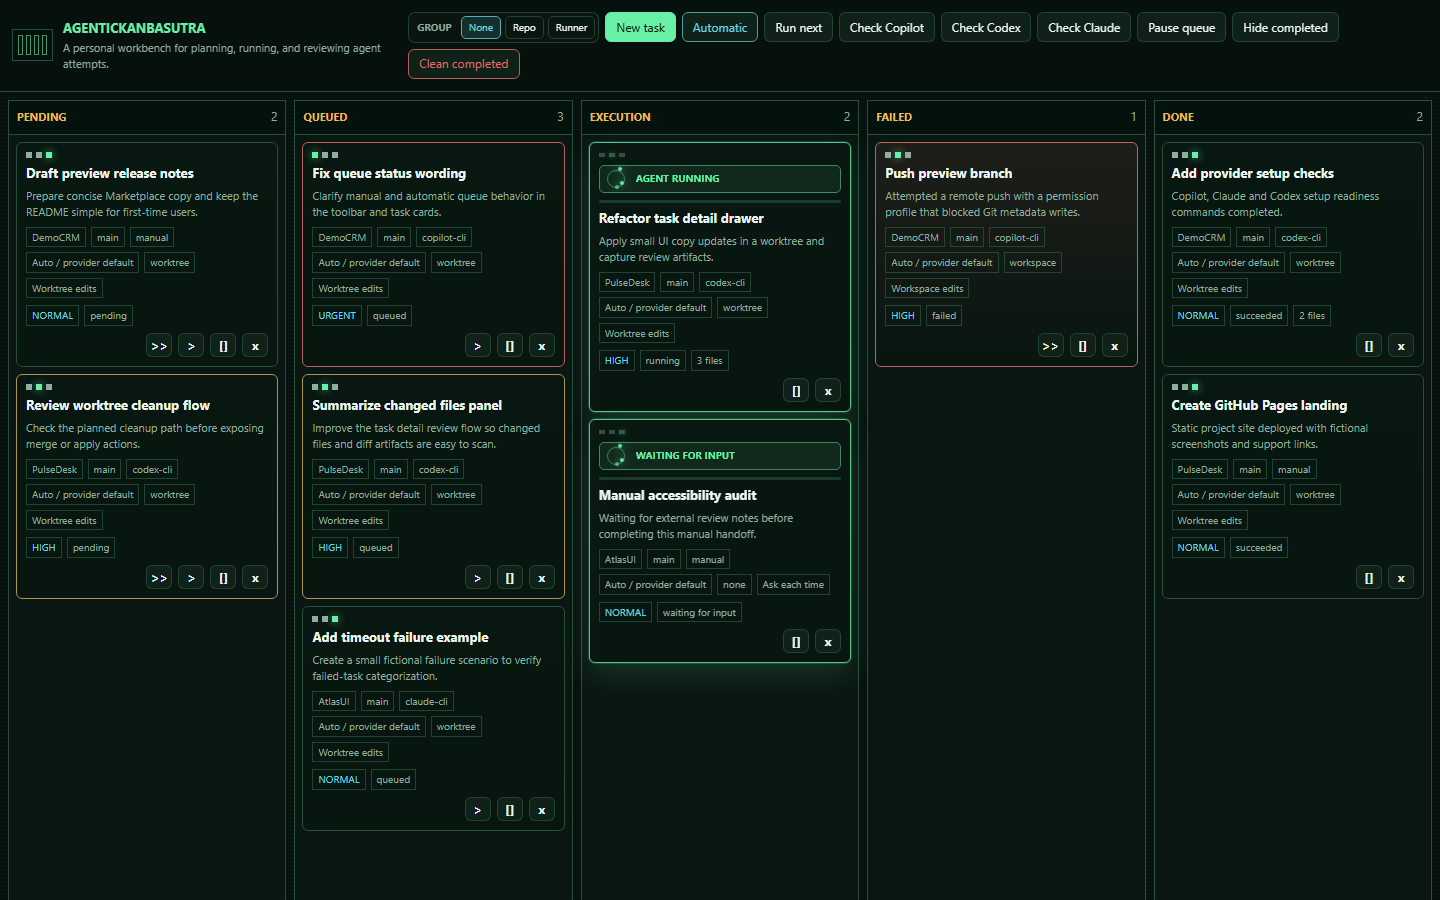Viewport: 1440px width, 900px height.
Task: Click x on Fix queue status wording card
Action: point(542,346)
